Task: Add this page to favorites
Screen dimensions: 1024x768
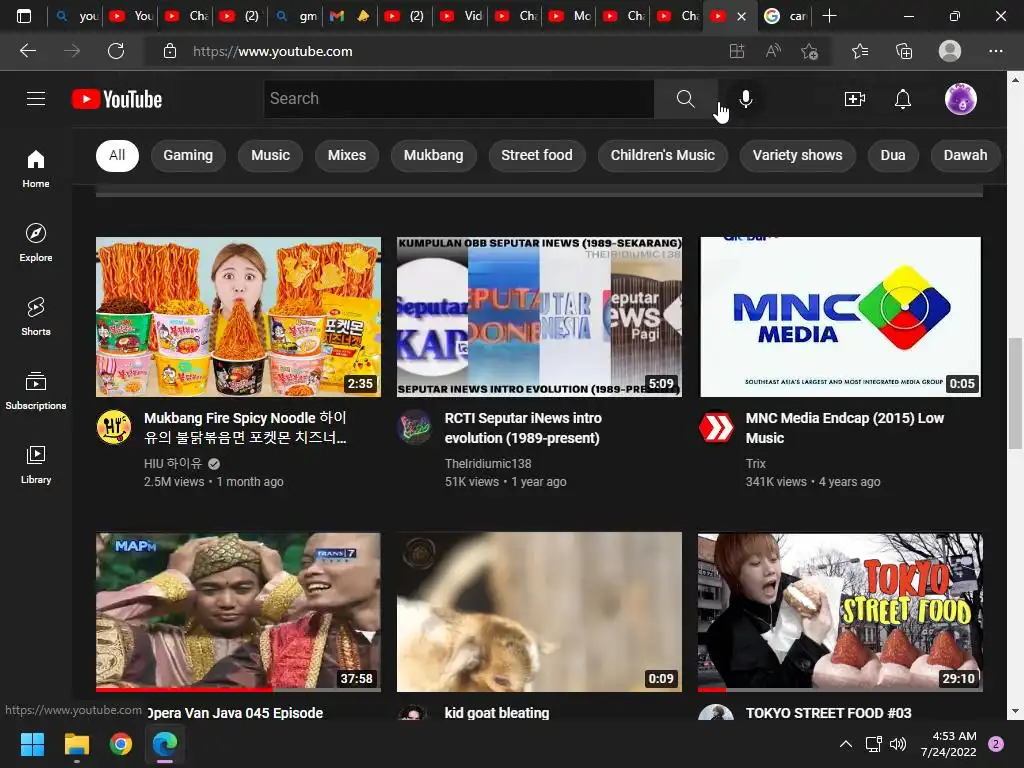Action: tap(809, 51)
